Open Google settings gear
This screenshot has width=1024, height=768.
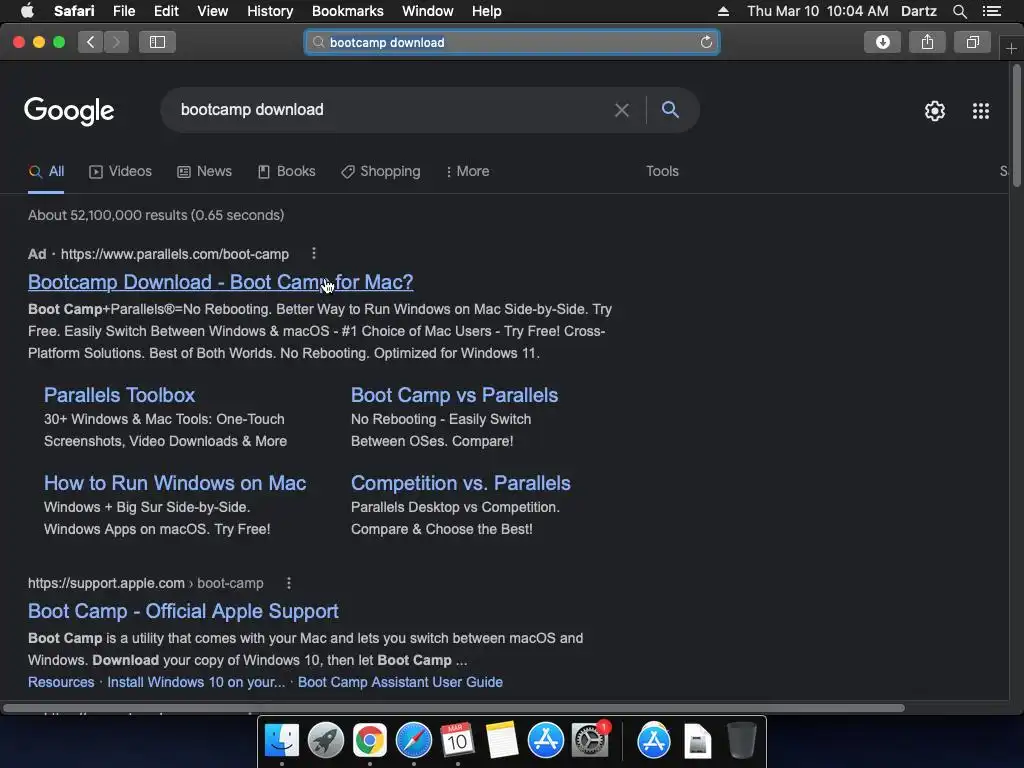pyautogui.click(x=935, y=111)
